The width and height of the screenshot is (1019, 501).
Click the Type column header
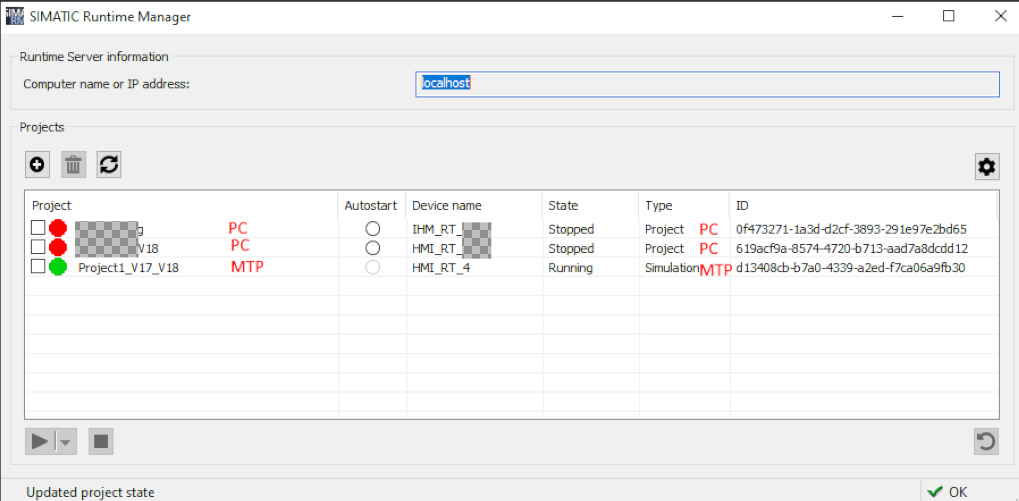658,205
